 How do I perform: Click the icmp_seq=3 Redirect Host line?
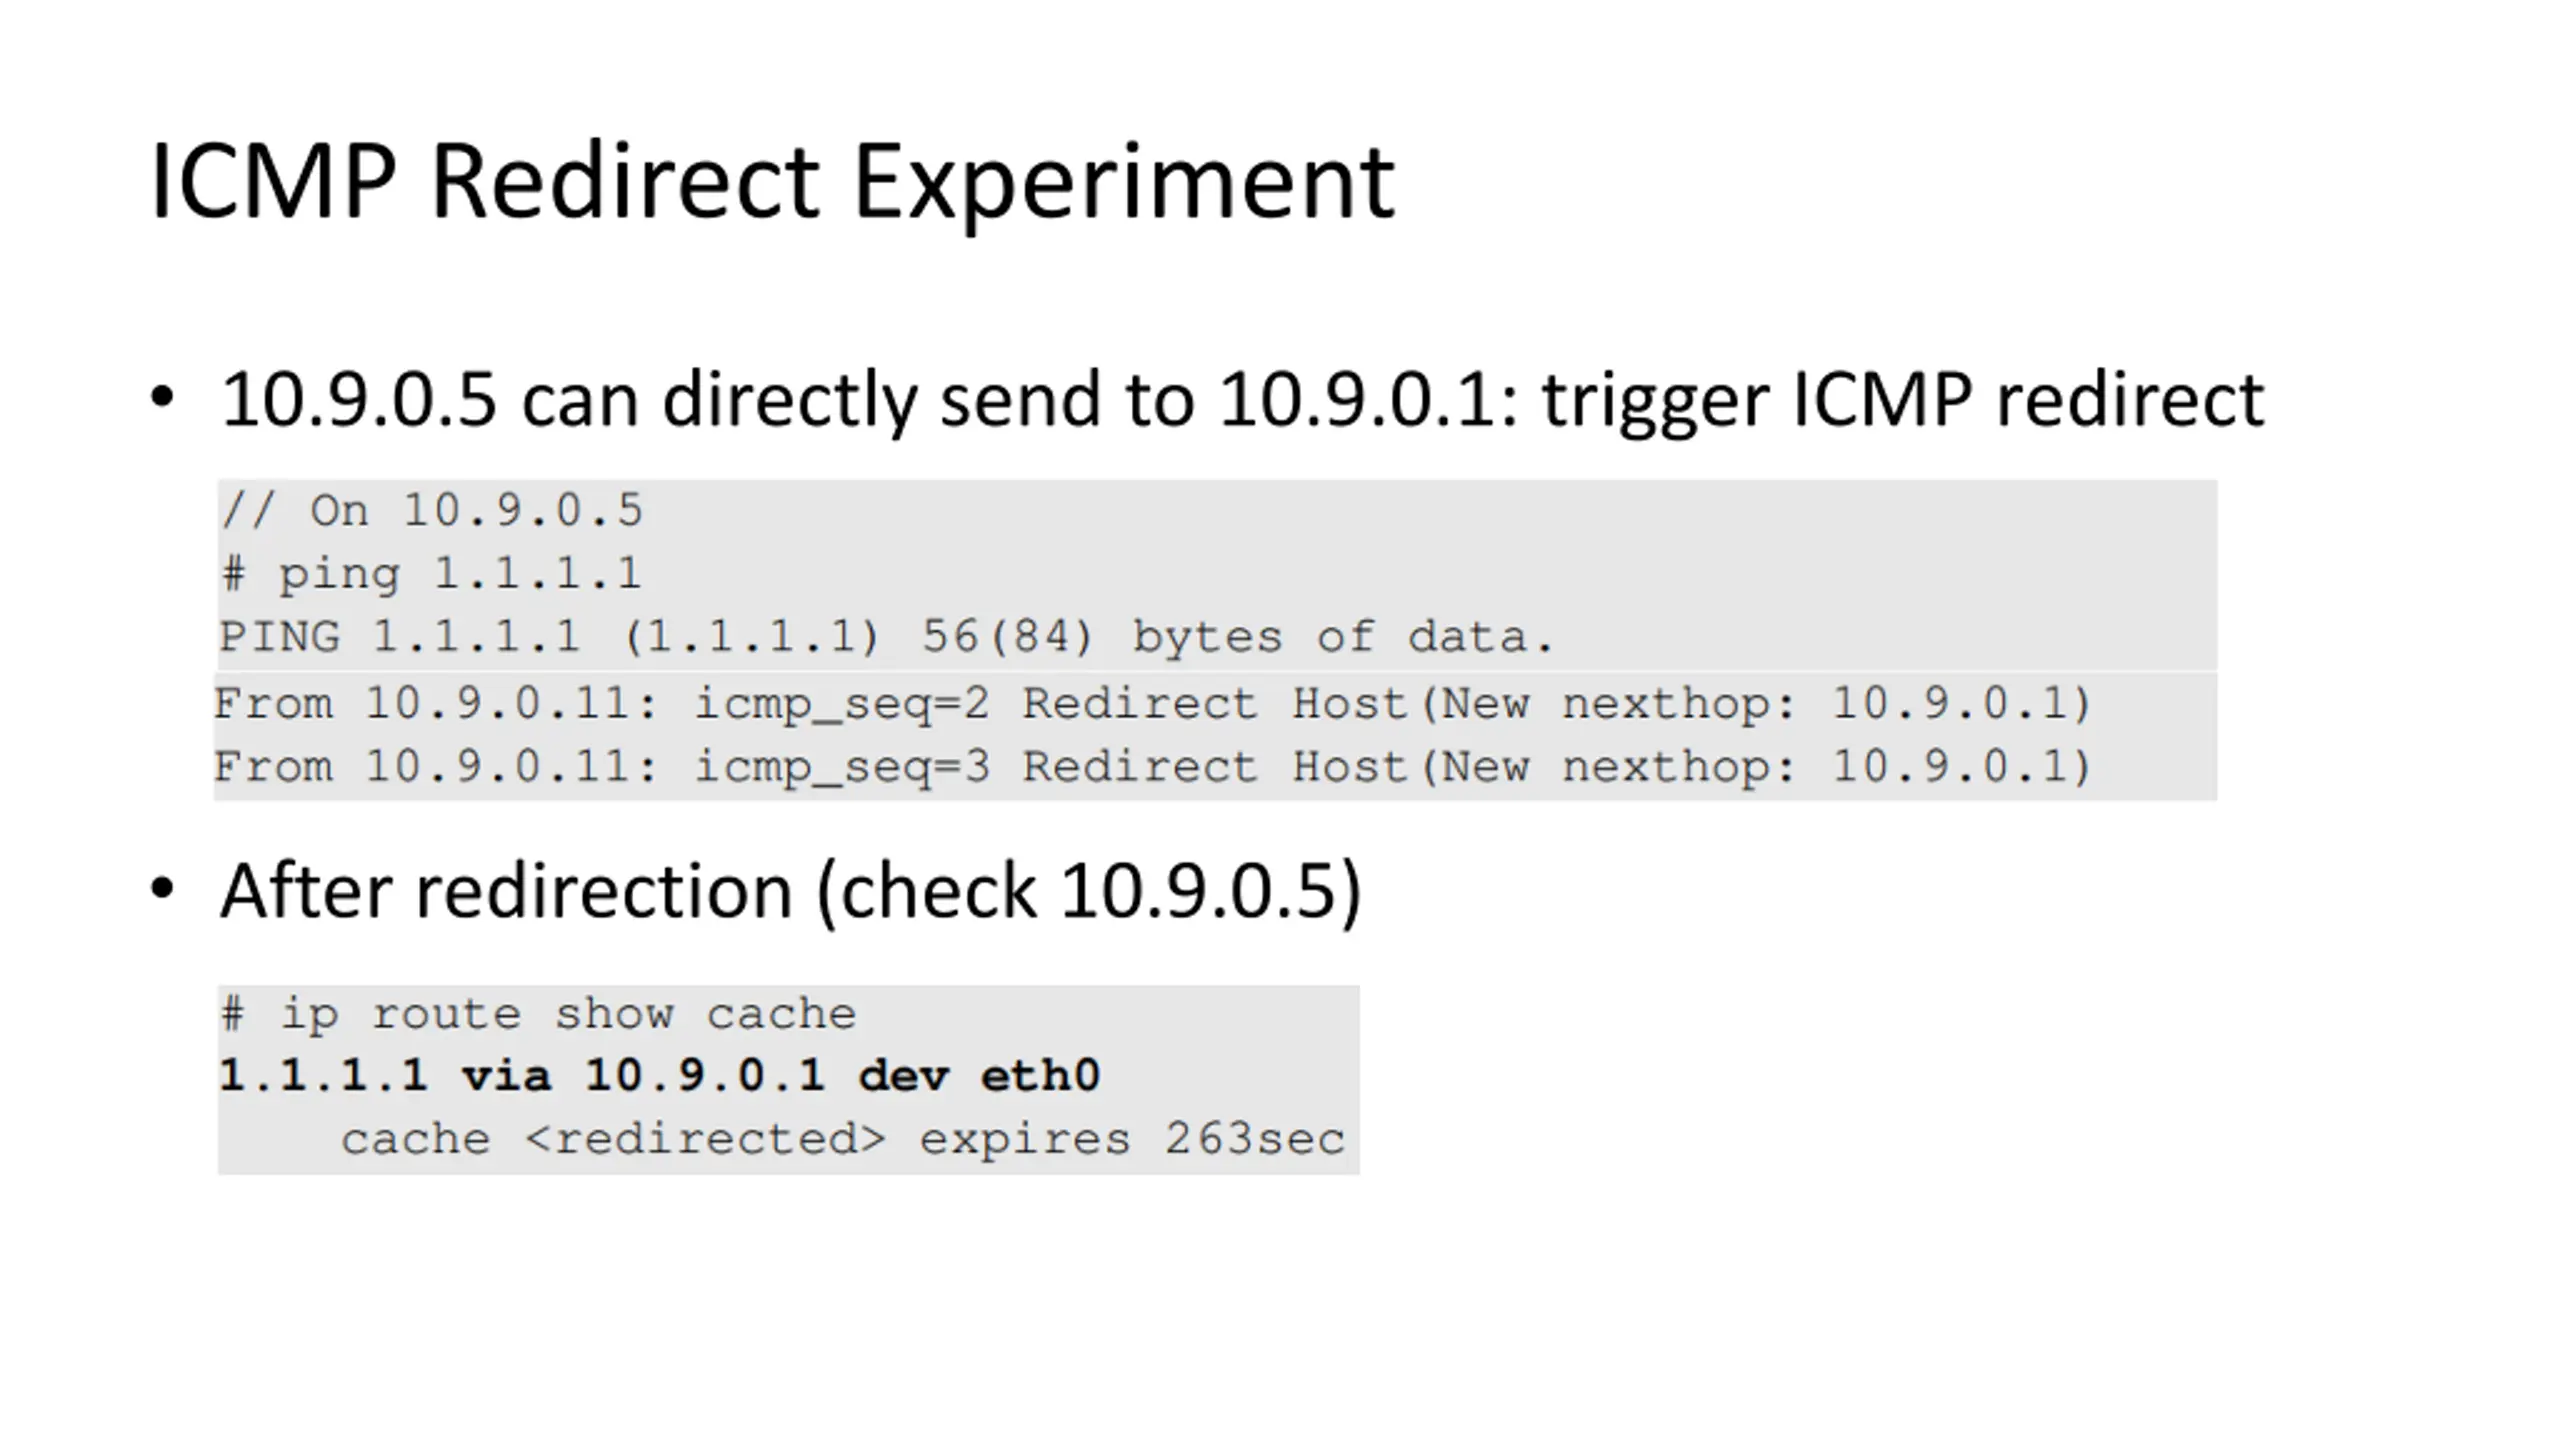coord(1153,768)
